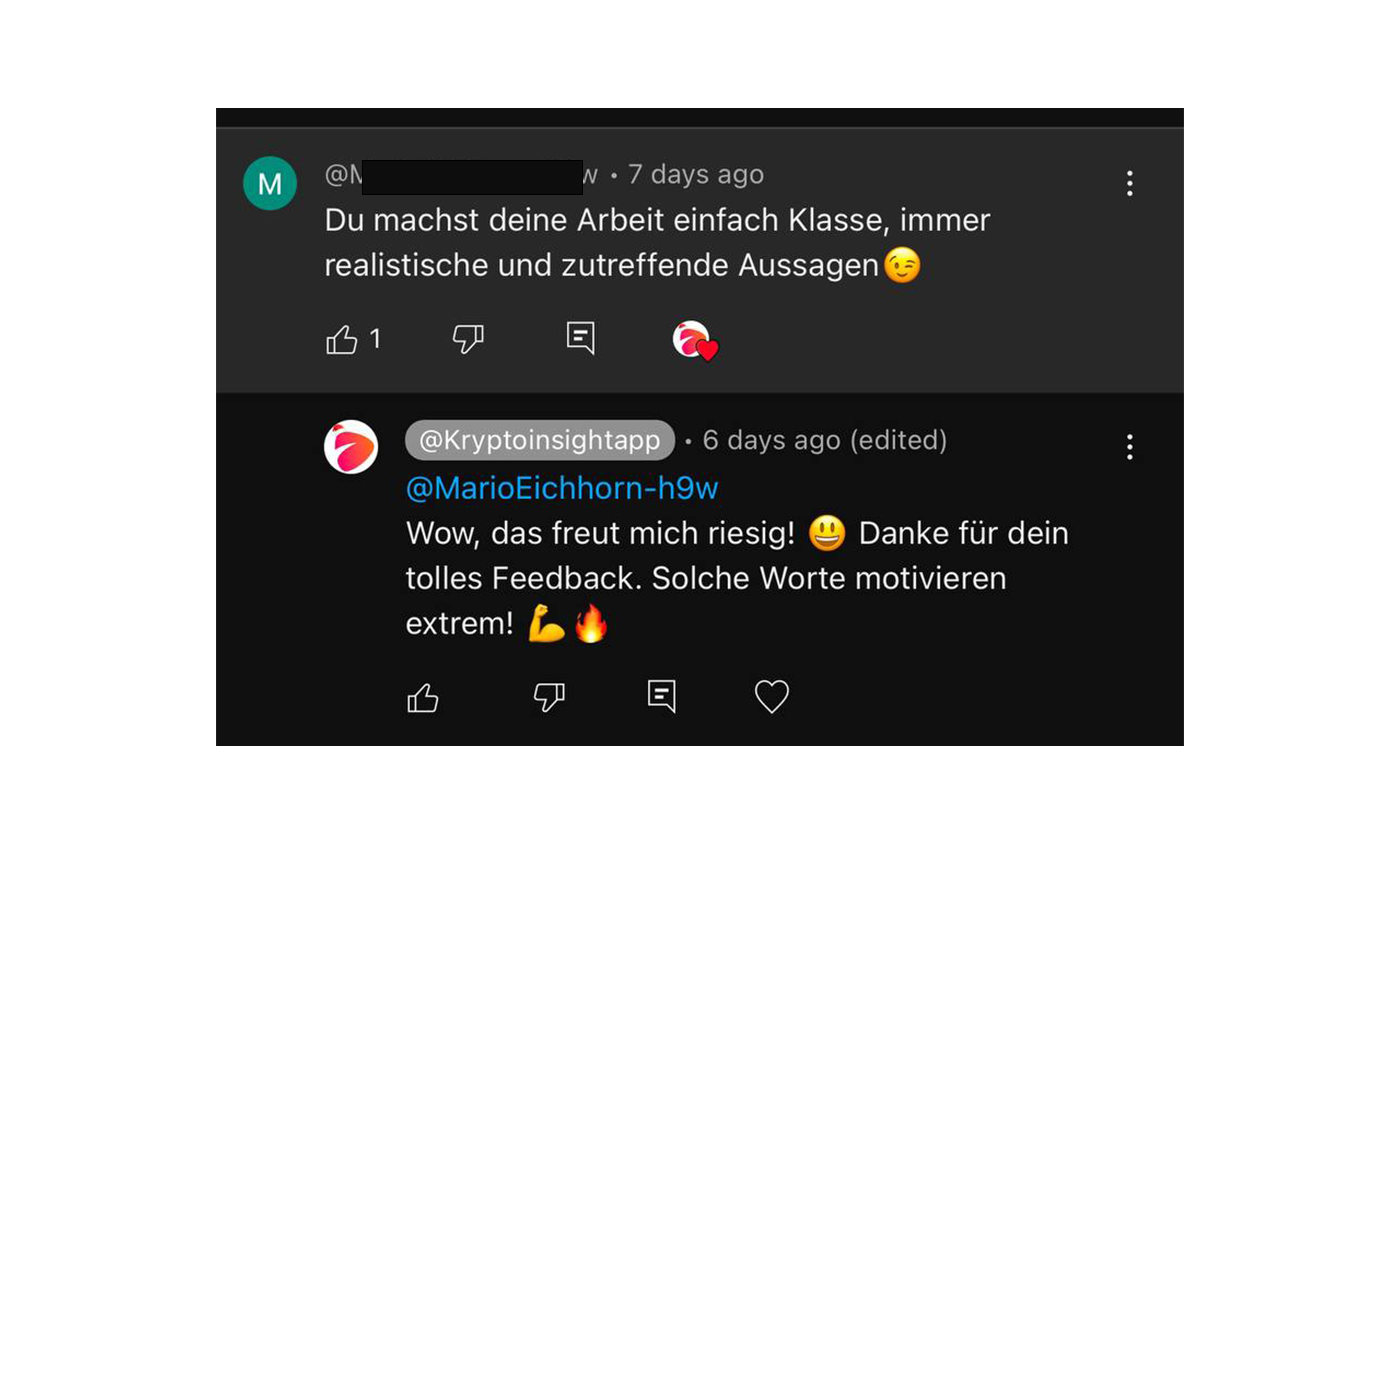
Task: Like the comment from 7 days ago
Action: pyautogui.click(x=342, y=340)
